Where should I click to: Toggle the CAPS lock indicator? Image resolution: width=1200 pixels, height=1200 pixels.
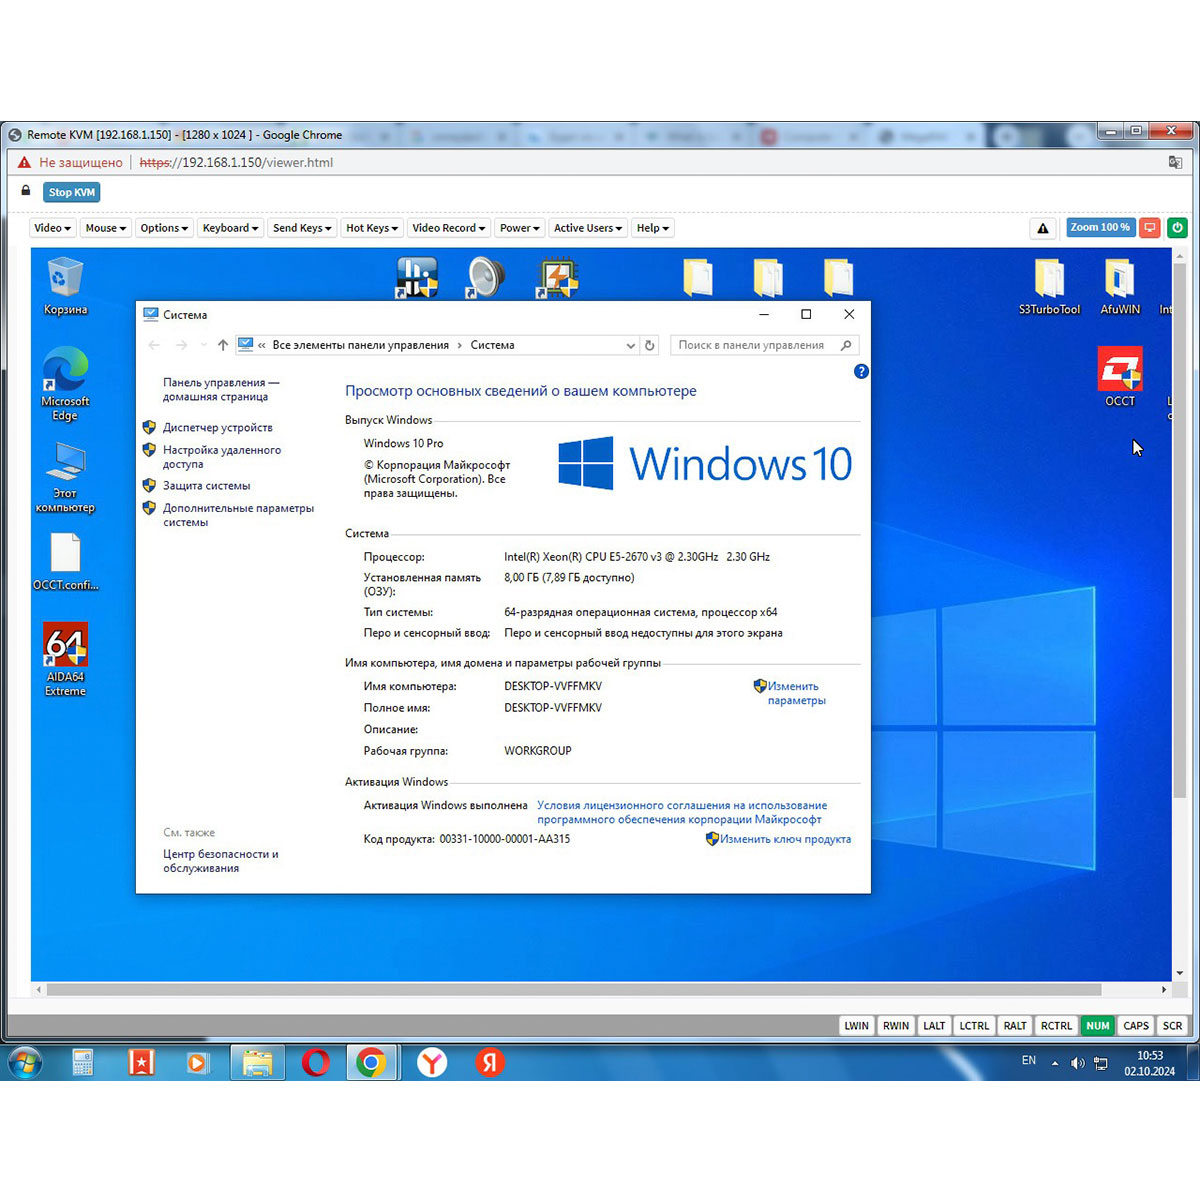pyautogui.click(x=1135, y=1025)
